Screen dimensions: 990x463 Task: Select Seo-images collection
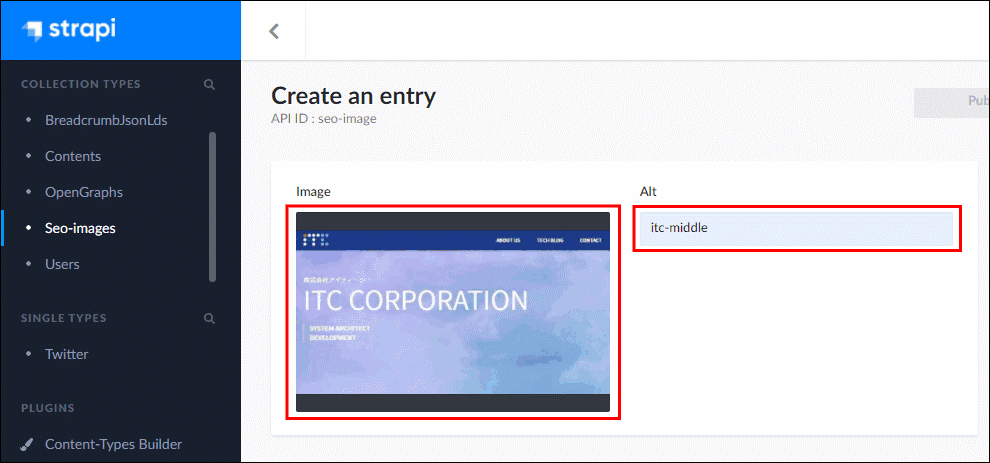80,228
